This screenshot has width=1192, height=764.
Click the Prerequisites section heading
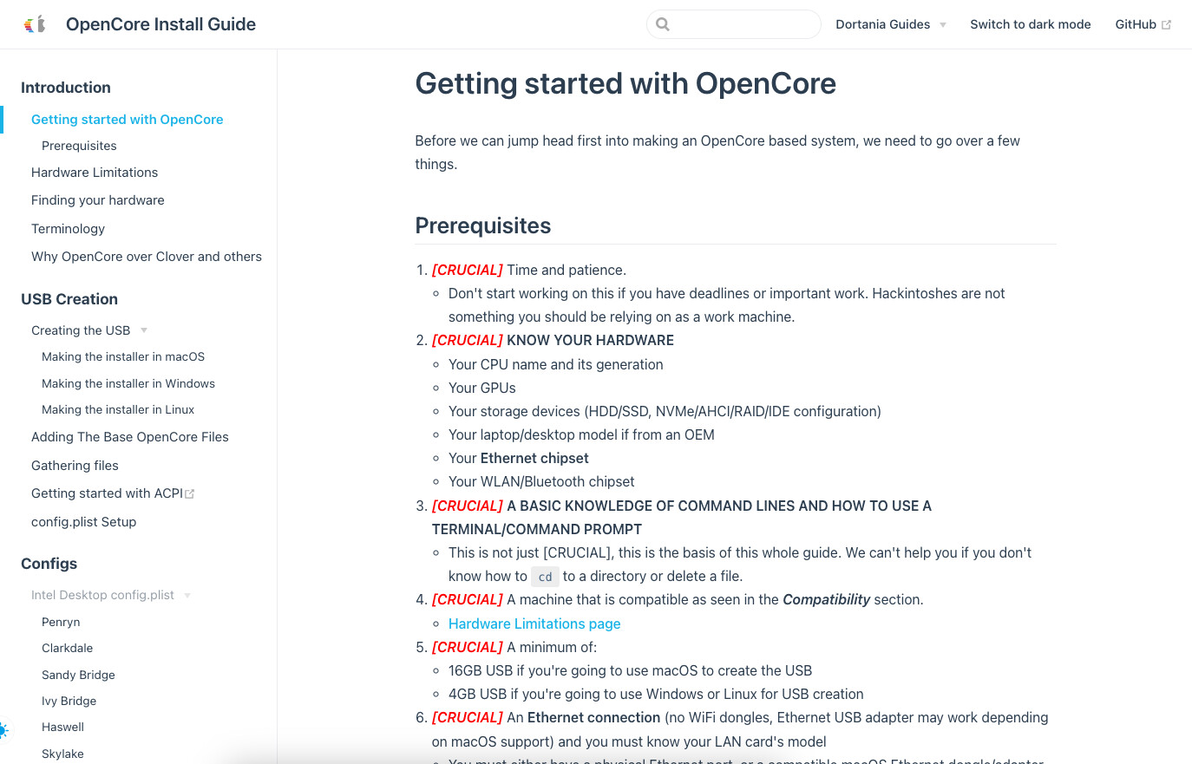[483, 226]
